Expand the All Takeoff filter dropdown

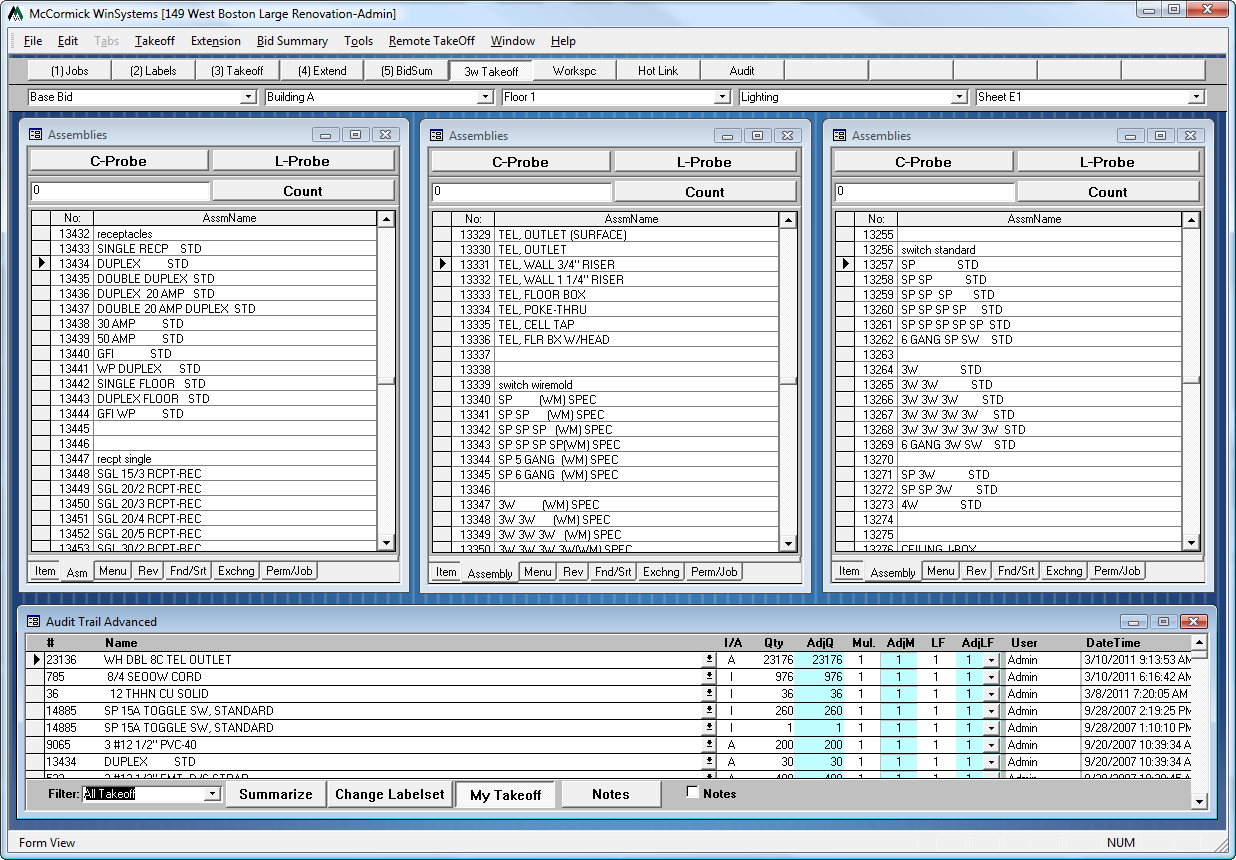[x=211, y=793]
